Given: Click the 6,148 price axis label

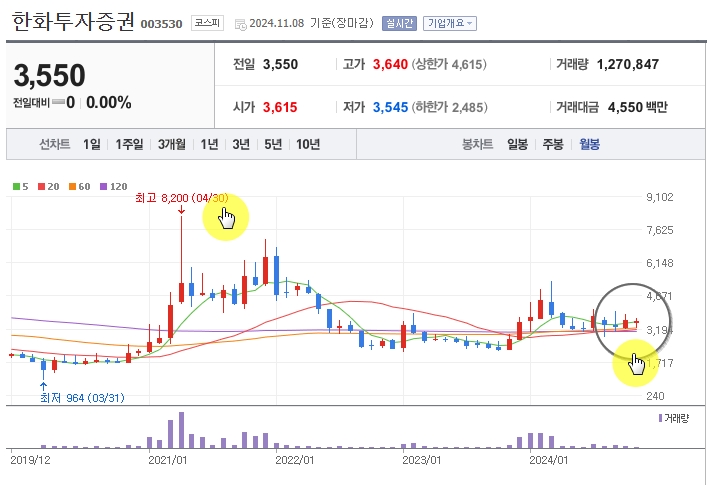Looking at the screenshot, I should point(660,263).
